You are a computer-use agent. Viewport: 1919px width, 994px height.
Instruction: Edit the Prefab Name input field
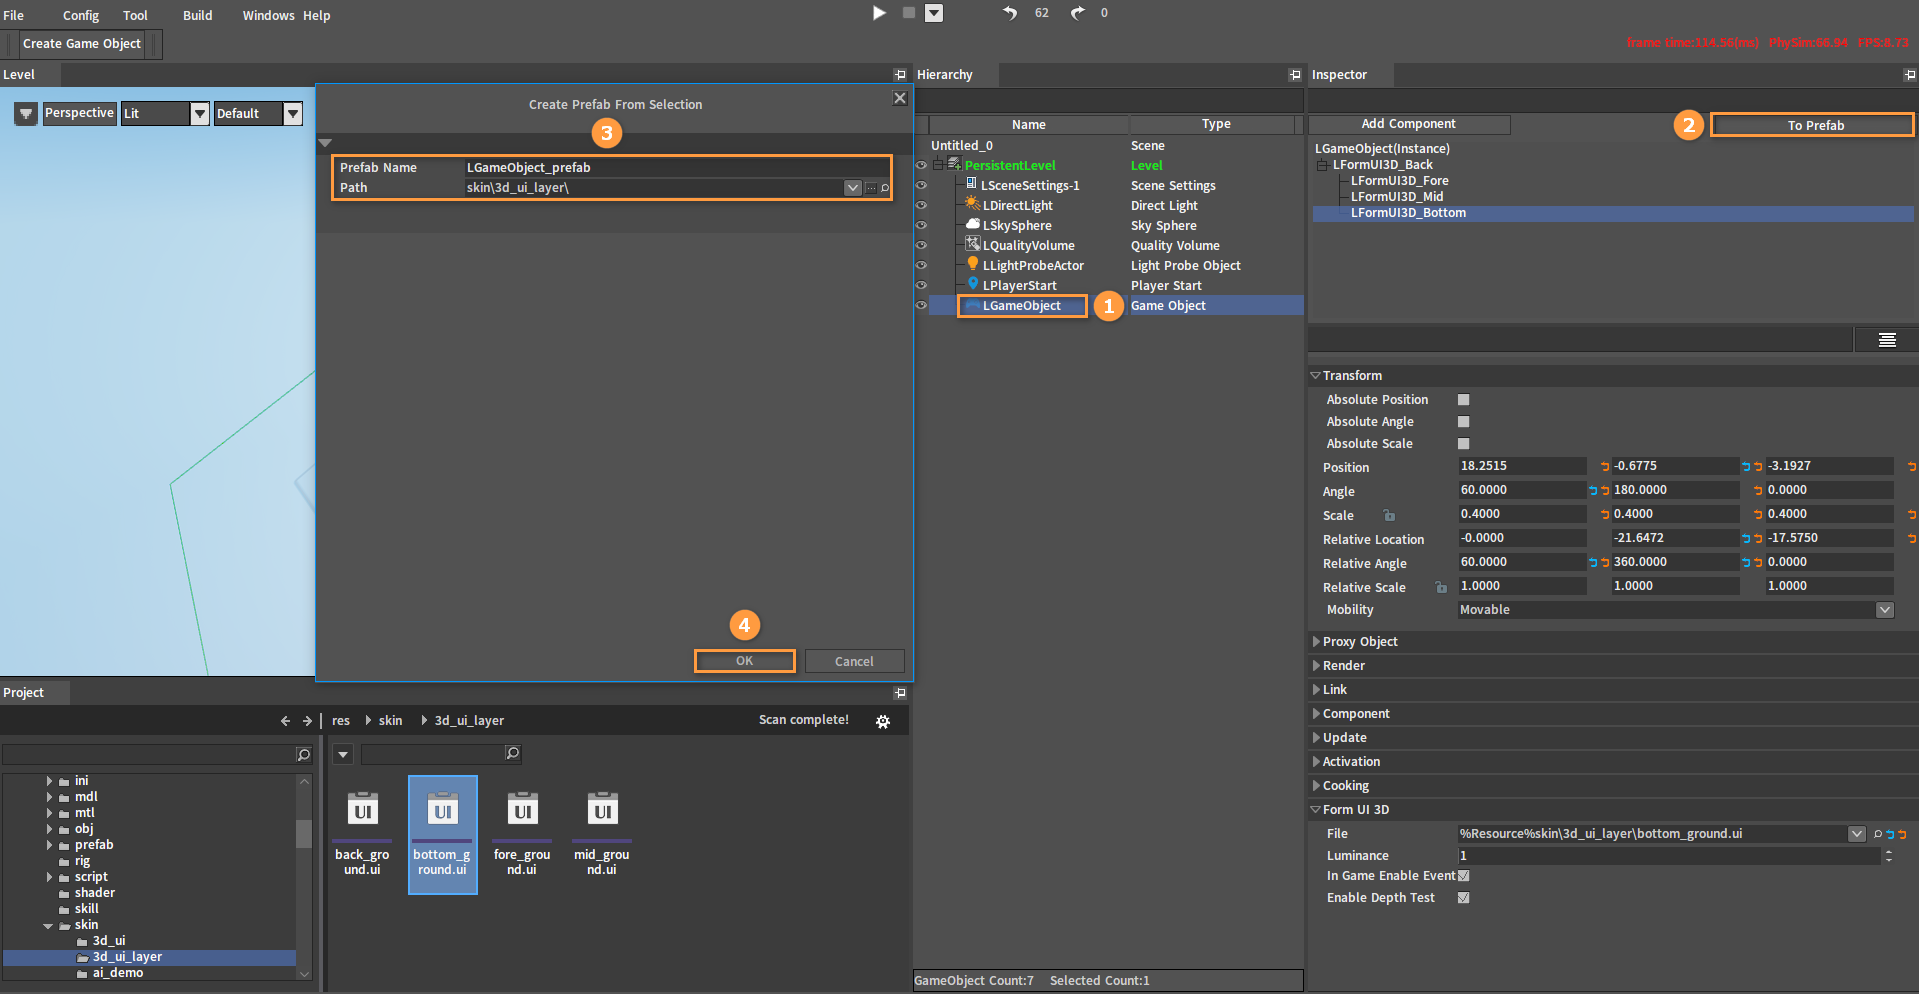(677, 168)
